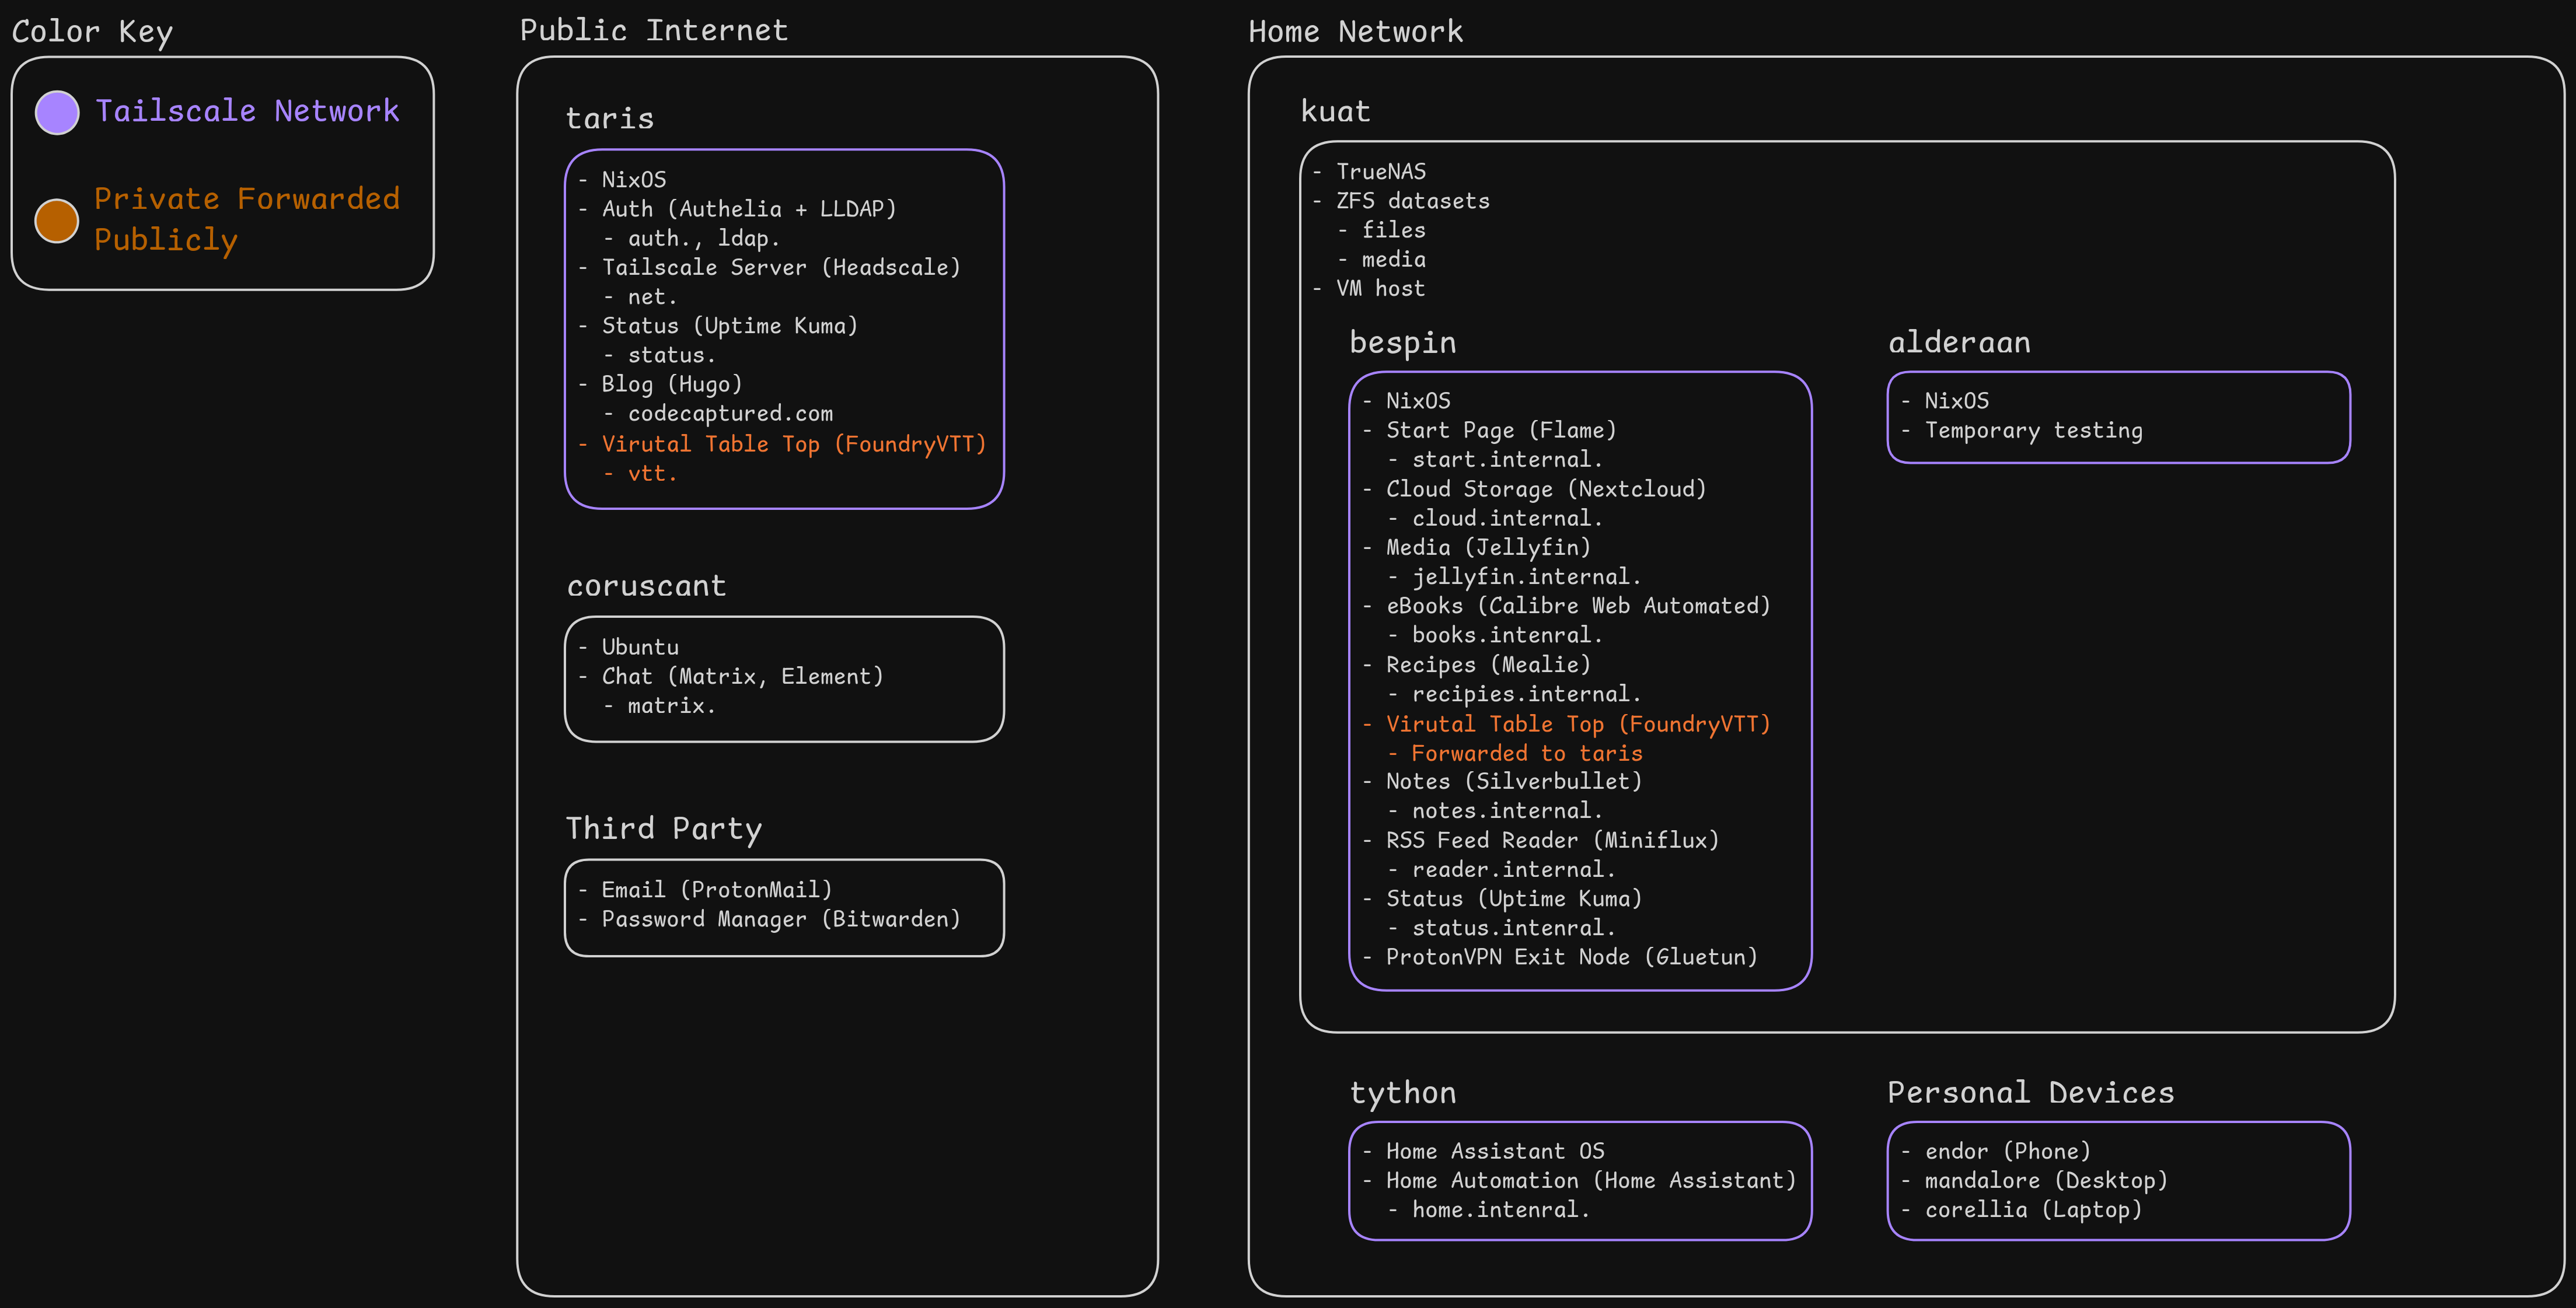The width and height of the screenshot is (2576, 1308).
Task: Click the 'media' dataset line
Action: [x=1394, y=259]
